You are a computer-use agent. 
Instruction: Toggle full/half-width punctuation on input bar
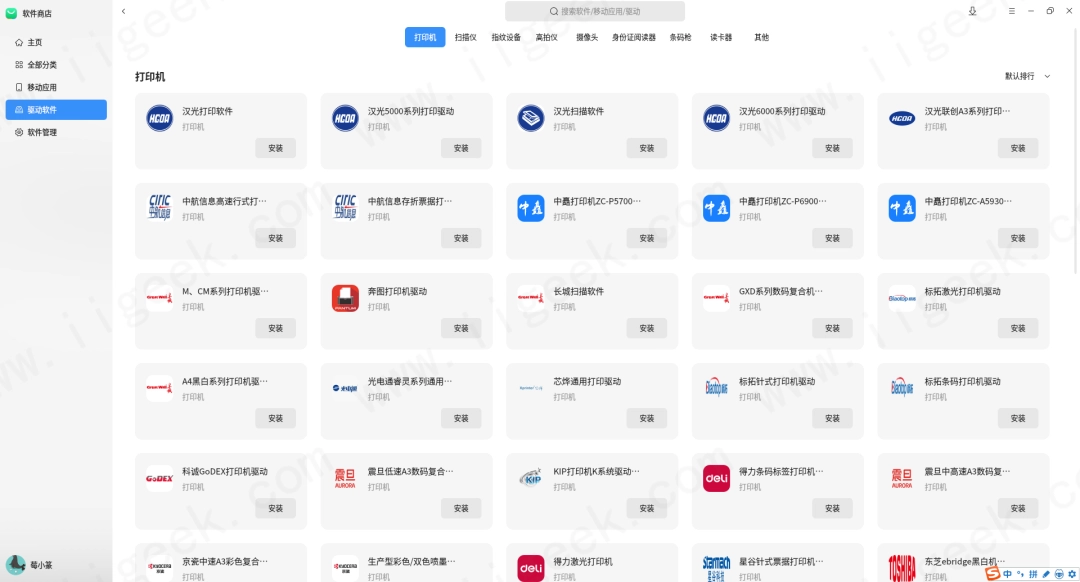[x=1019, y=574]
